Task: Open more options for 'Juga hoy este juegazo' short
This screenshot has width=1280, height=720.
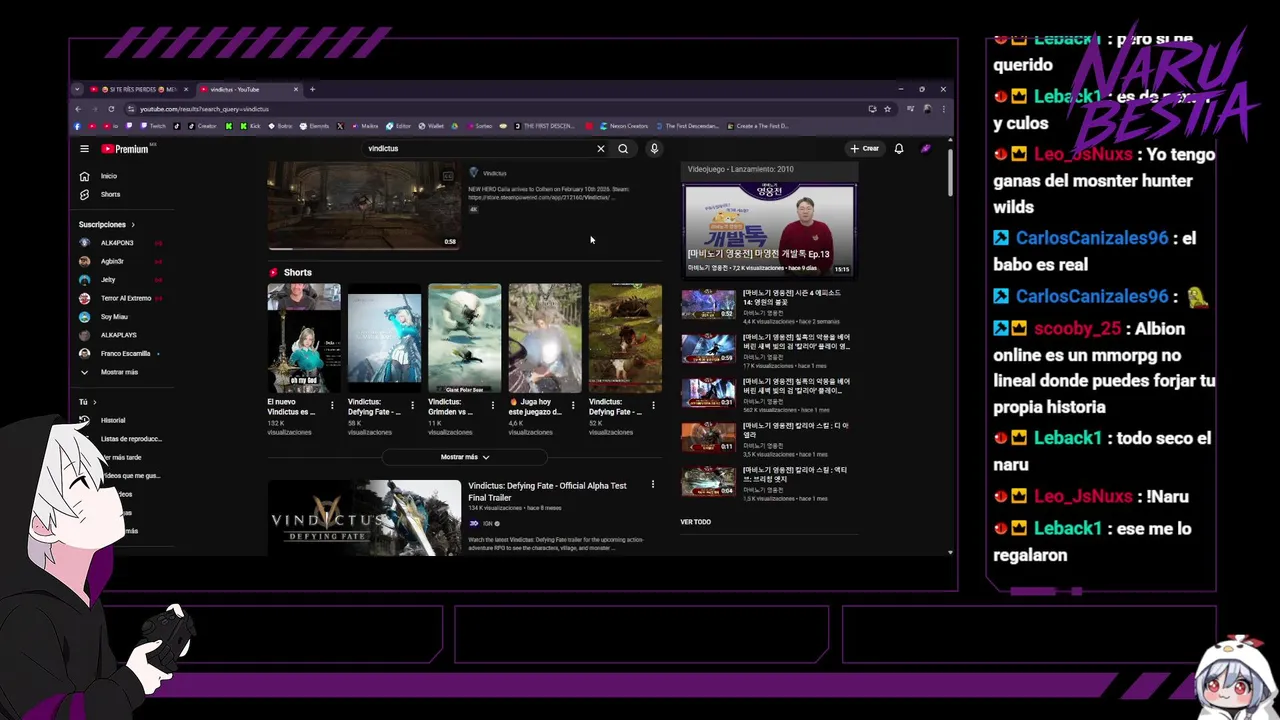Action: [573, 405]
